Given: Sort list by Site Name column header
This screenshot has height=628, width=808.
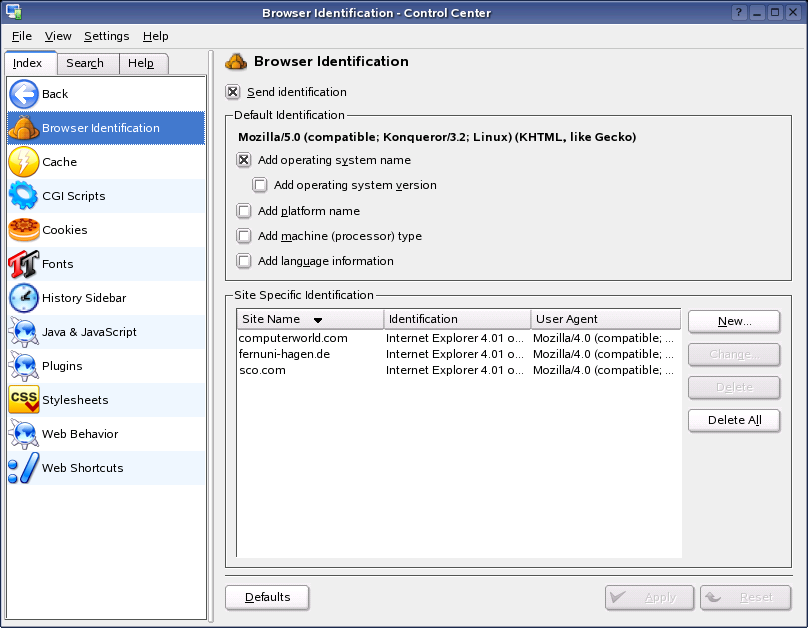Looking at the screenshot, I should point(310,319).
